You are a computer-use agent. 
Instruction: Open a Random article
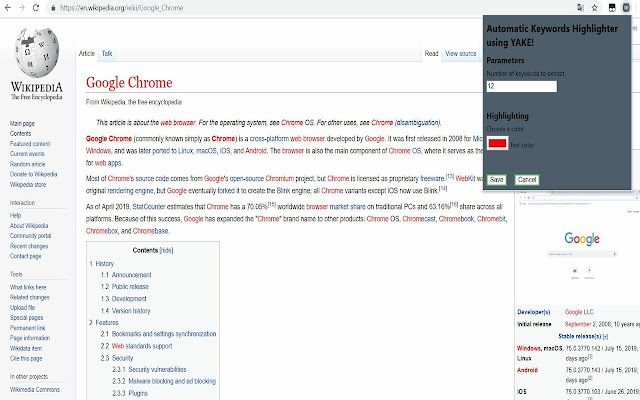pos(27,164)
